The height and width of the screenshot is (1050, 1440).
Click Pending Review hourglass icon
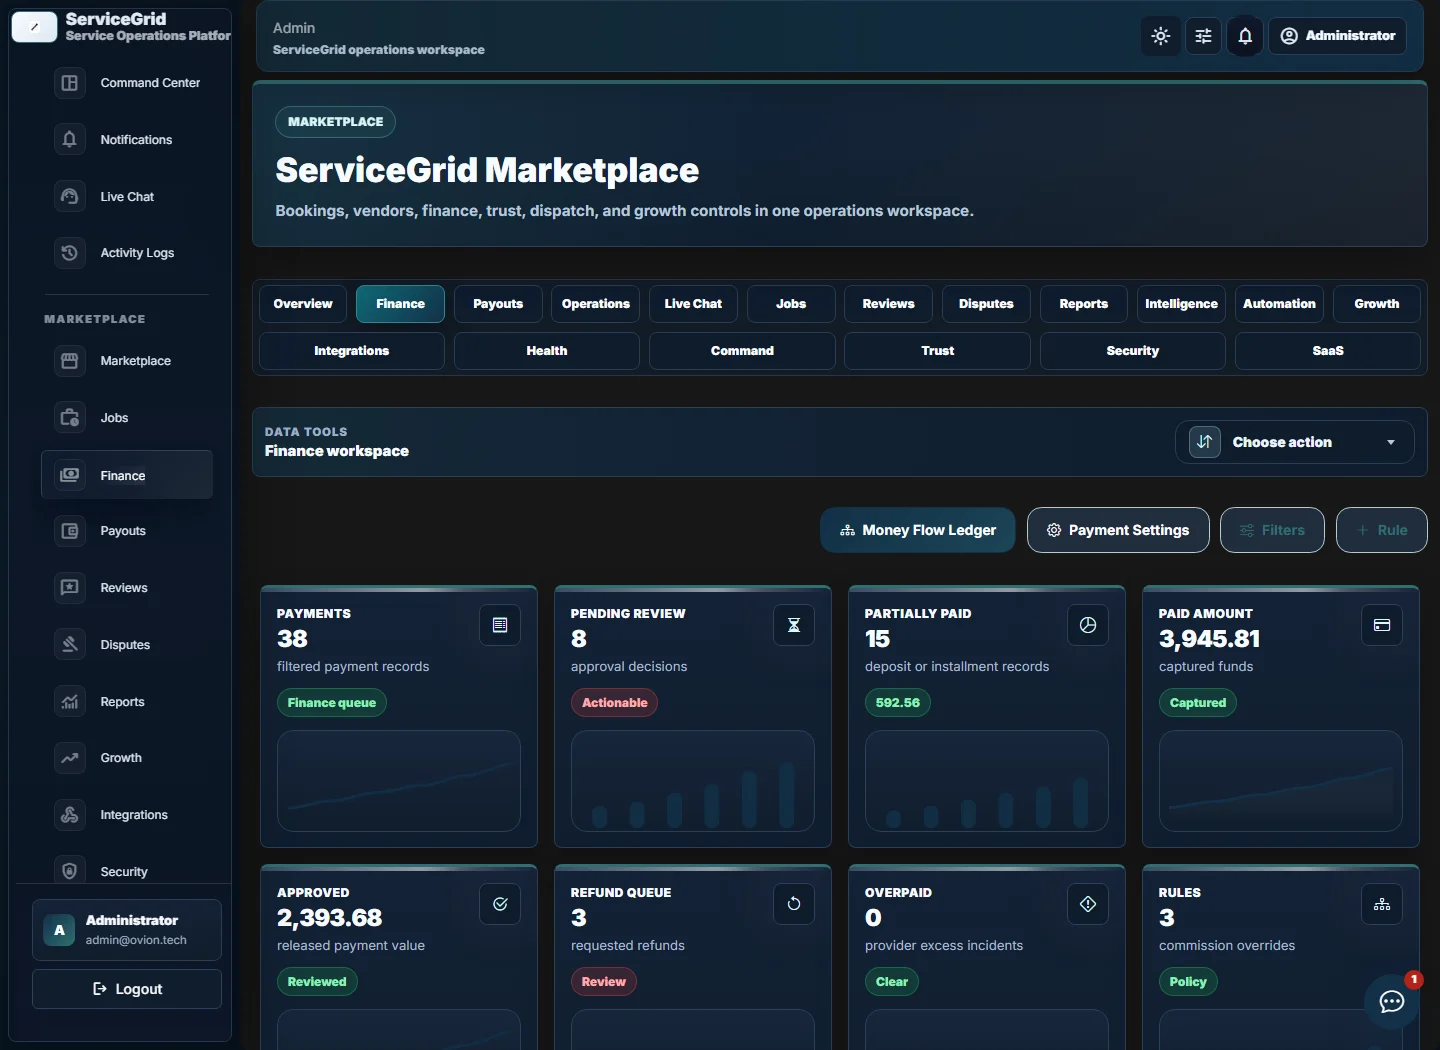(x=794, y=625)
